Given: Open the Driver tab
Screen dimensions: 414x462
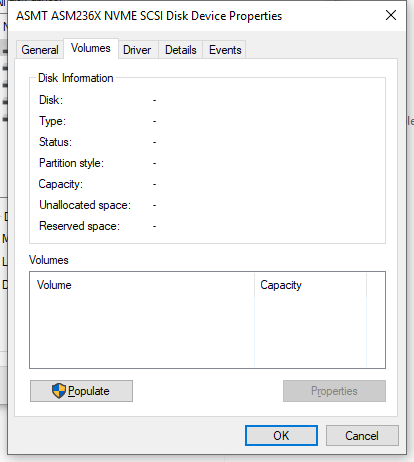Looking at the screenshot, I should point(137,50).
